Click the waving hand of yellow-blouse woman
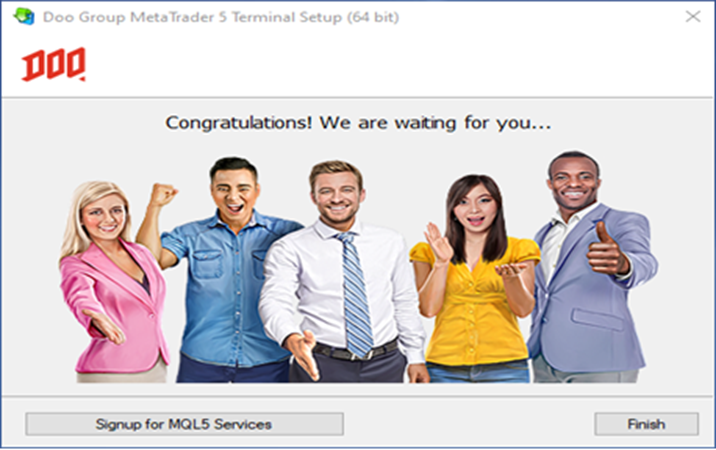The height and width of the screenshot is (450, 716). (437, 243)
